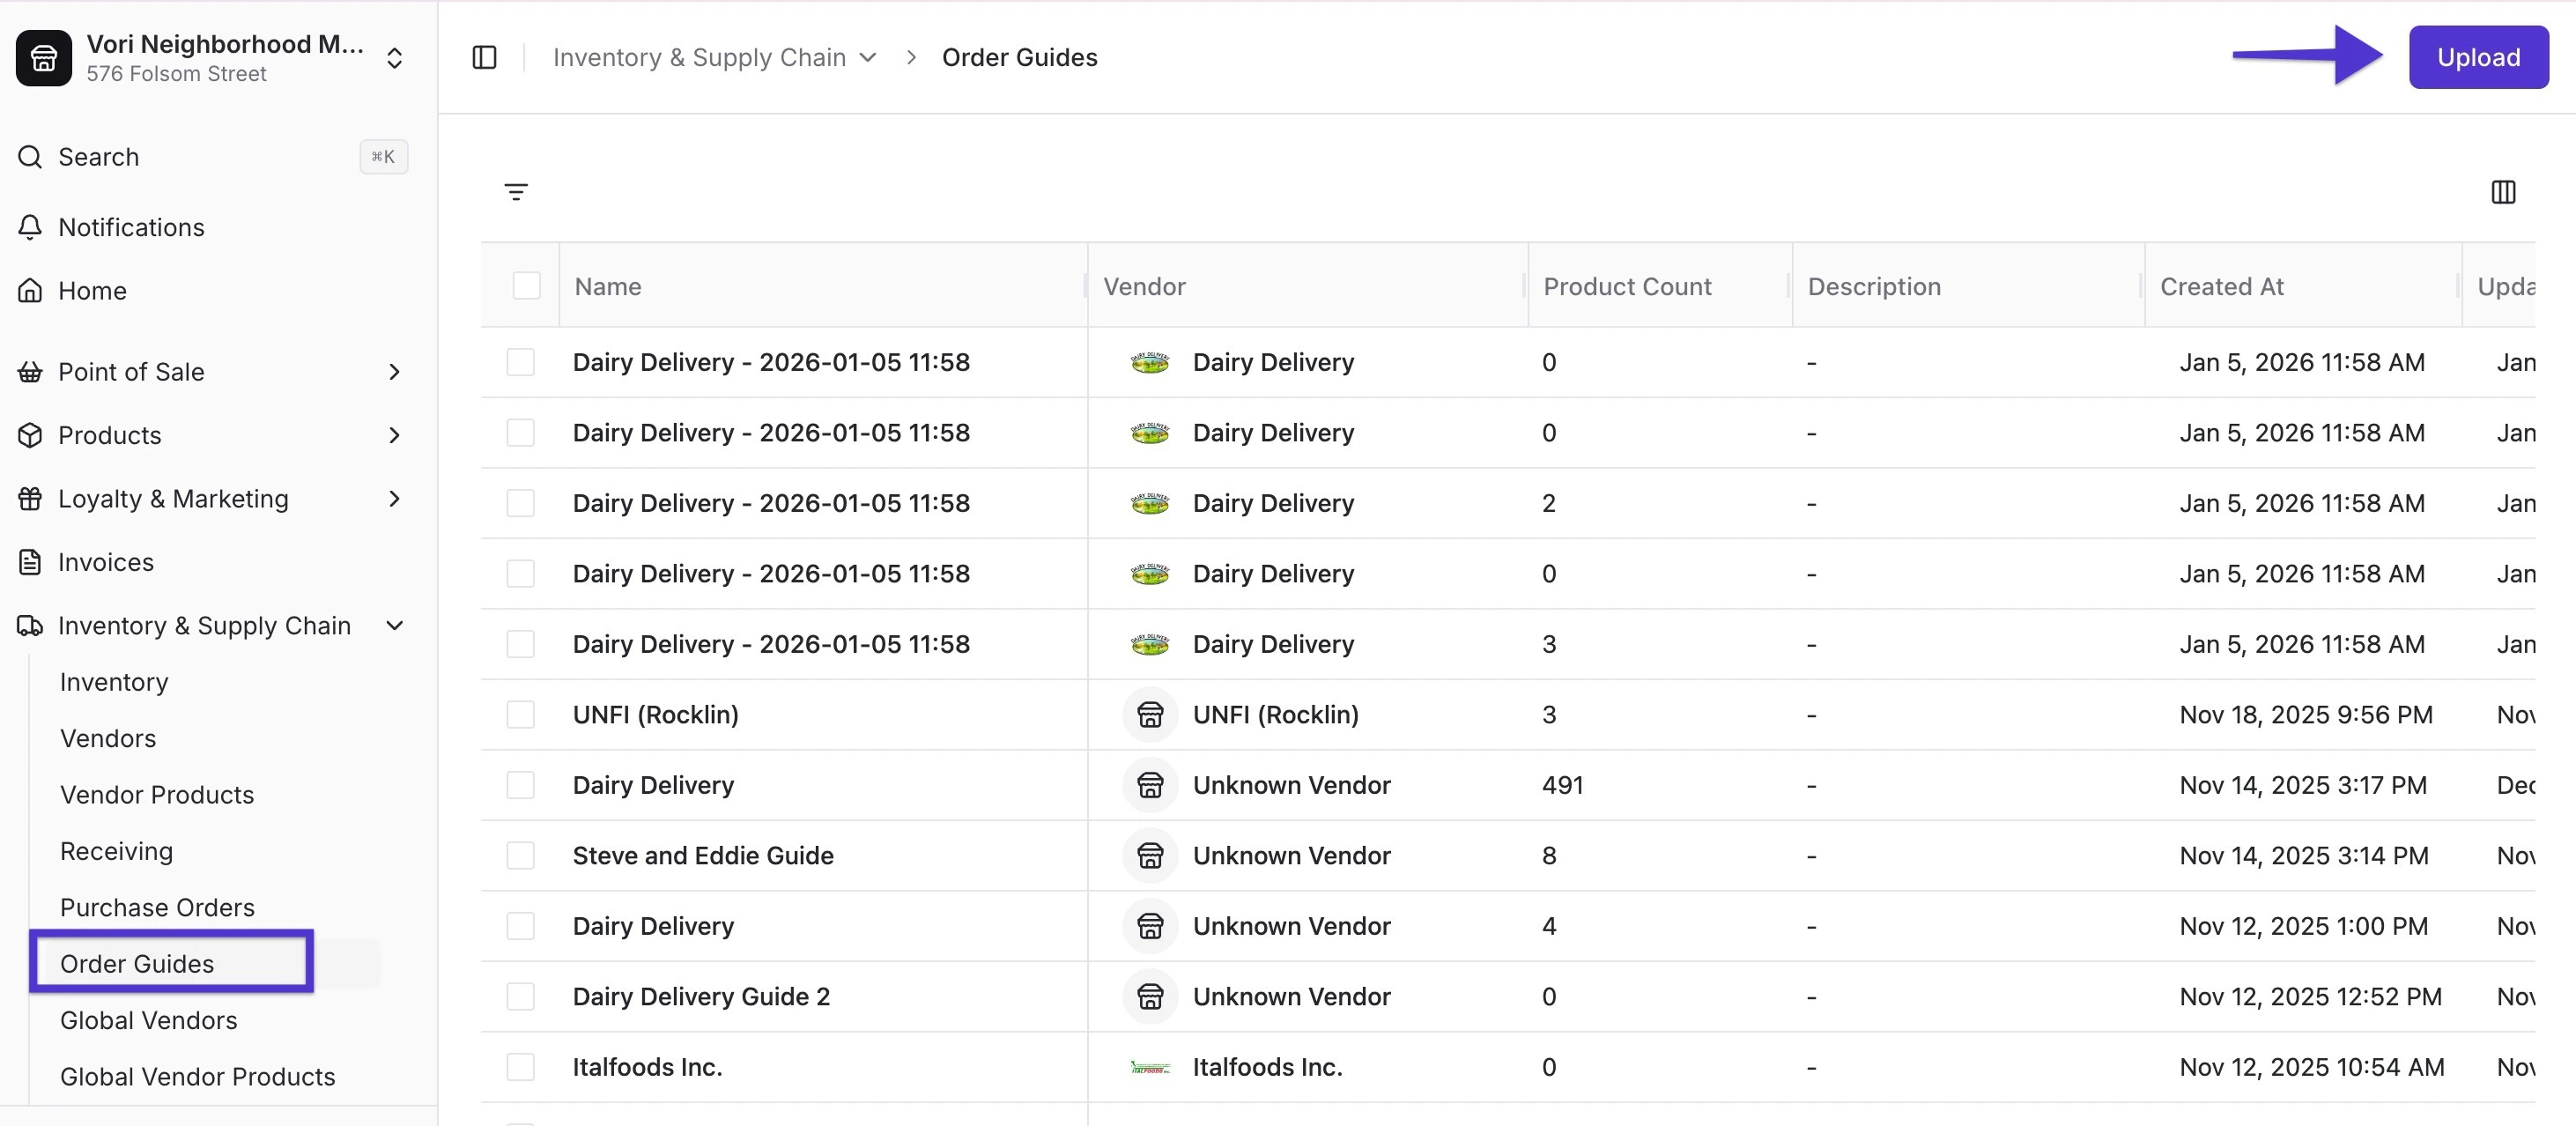Click the store logo icon at top left
The height and width of the screenshot is (1126, 2576).
43,58
